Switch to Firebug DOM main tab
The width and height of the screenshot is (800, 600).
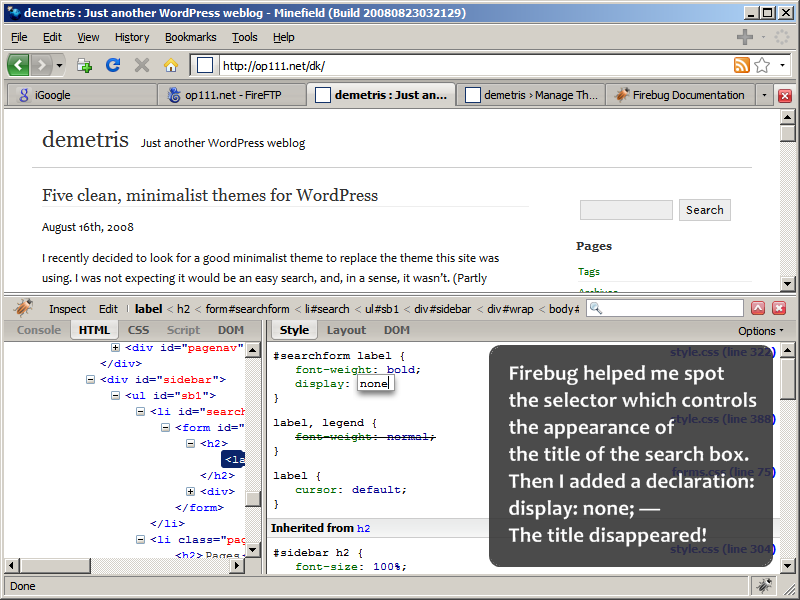pyautogui.click(x=231, y=330)
